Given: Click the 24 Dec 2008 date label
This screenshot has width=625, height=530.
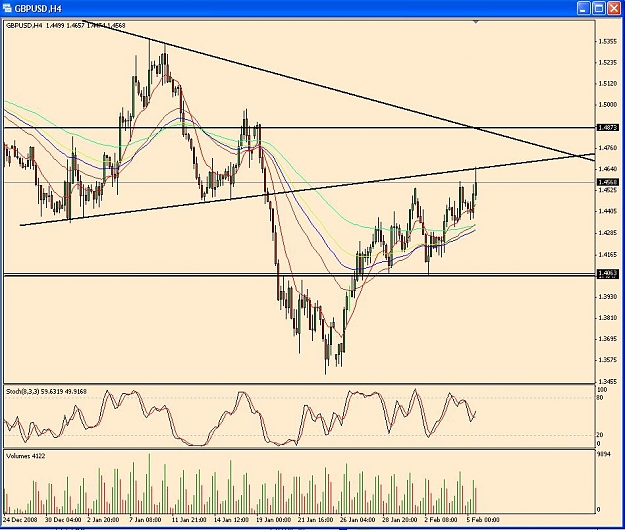Looking at the screenshot, I should pos(20,520).
